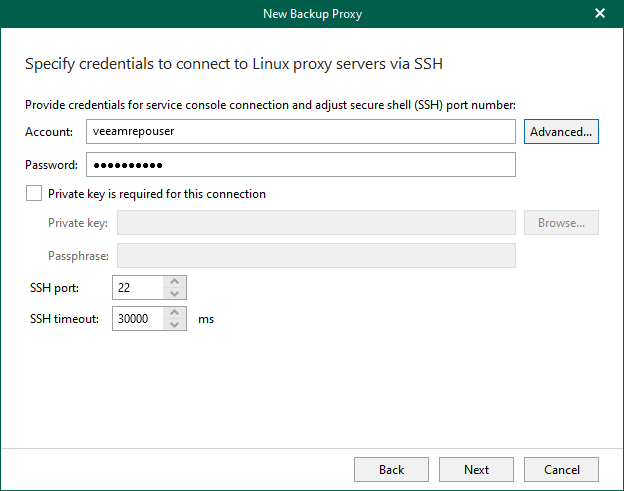624x491 pixels.
Task: Click the Account input field
Action: pyautogui.click(x=300, y=132)
